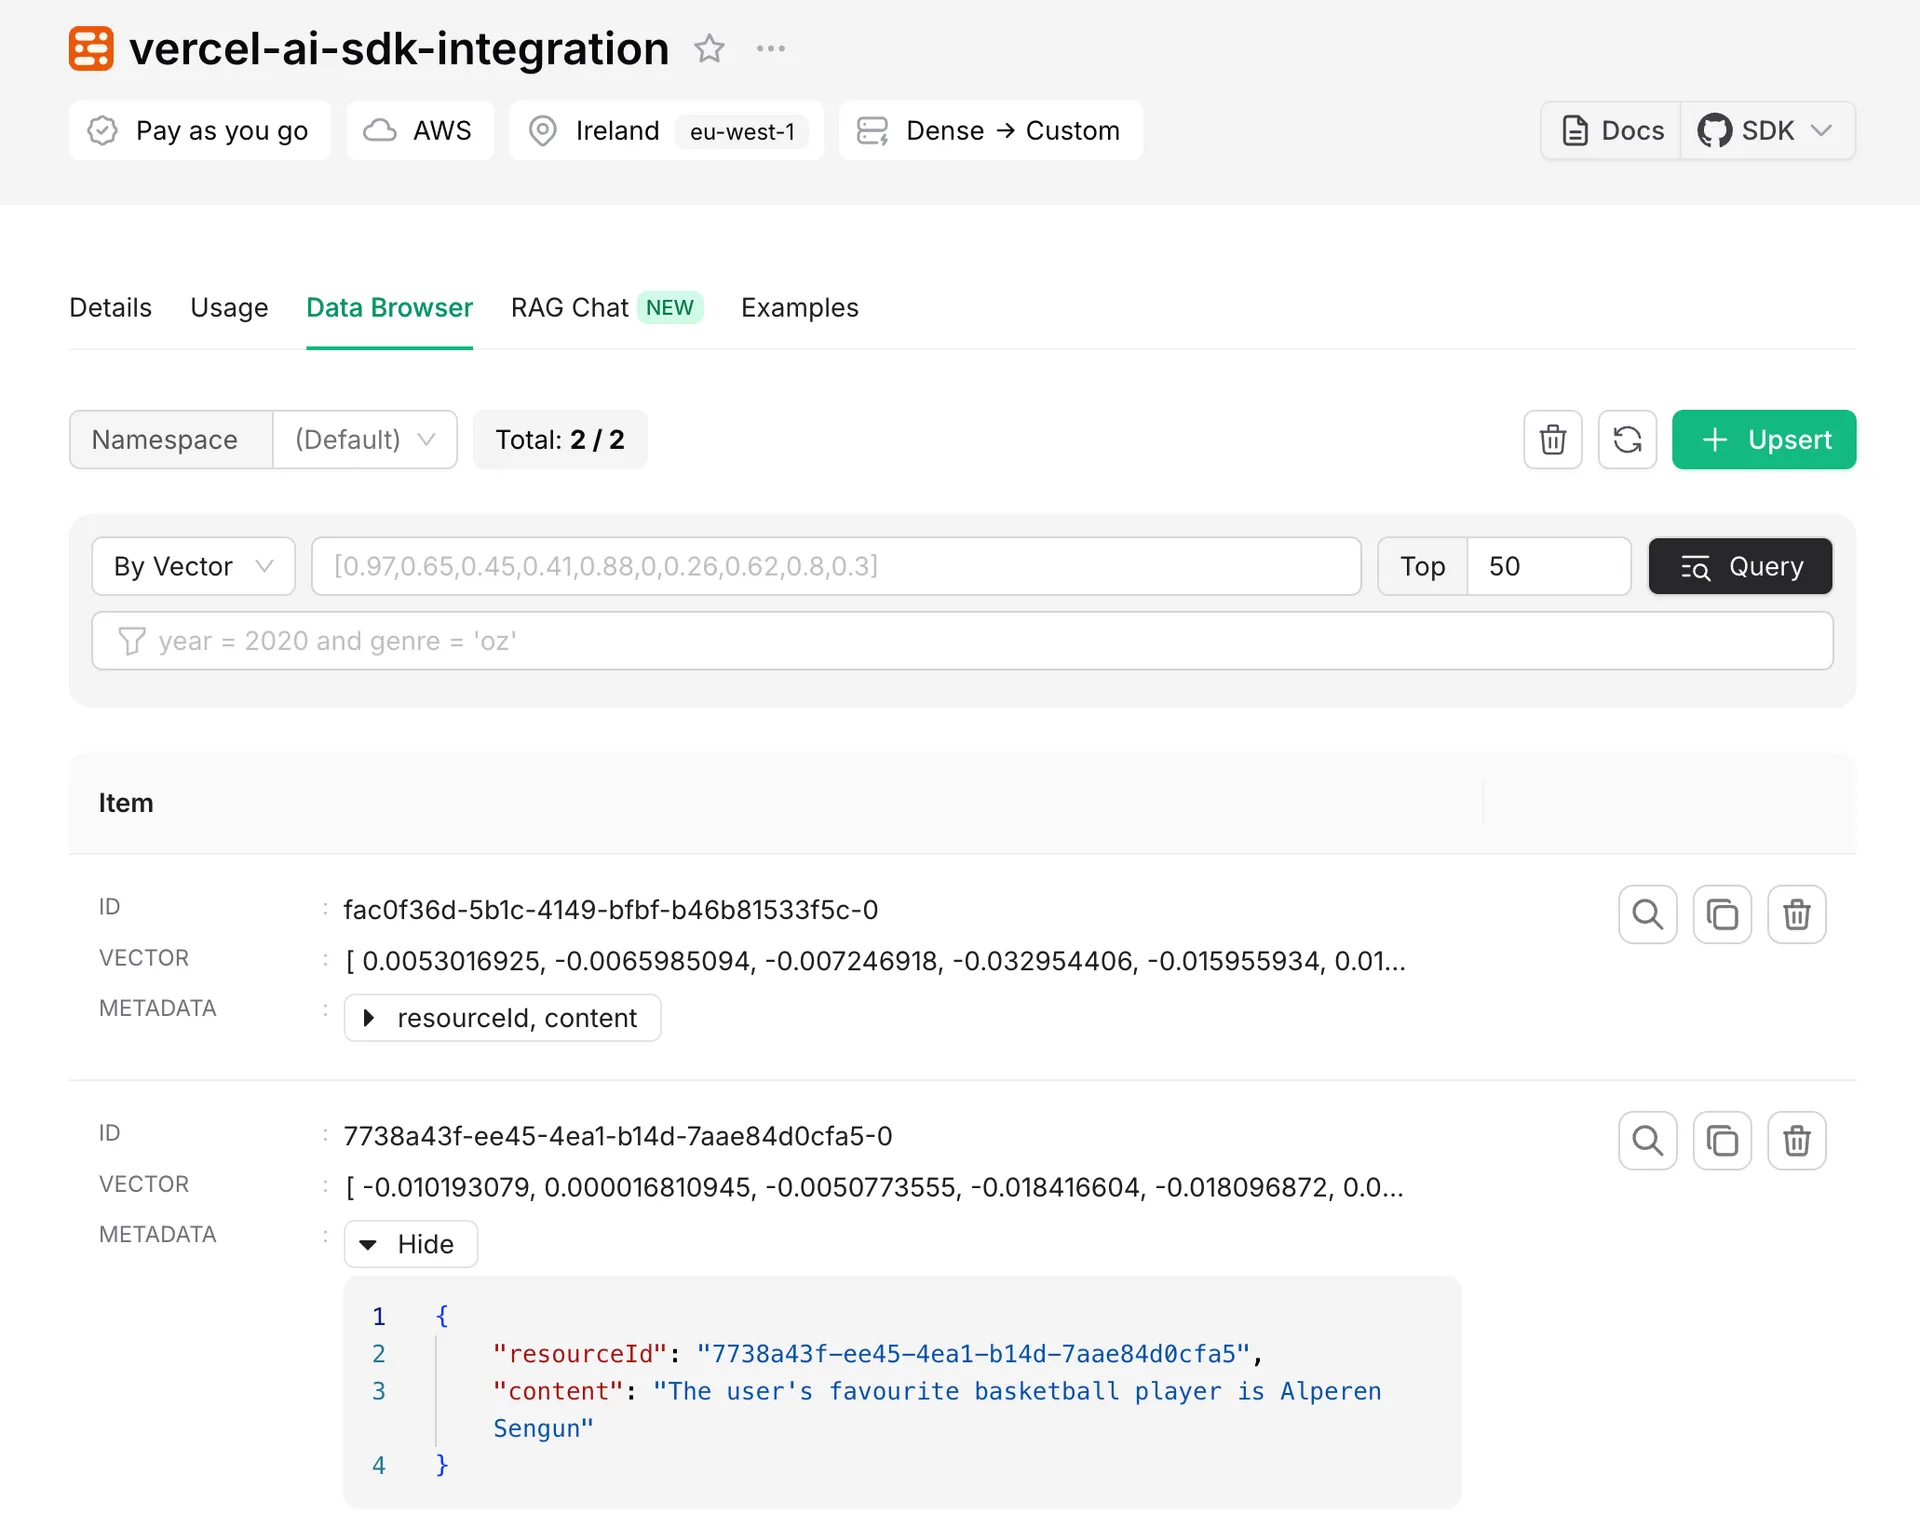Run the Query button
The image size is (1920, 1529).
[1740, 566]
